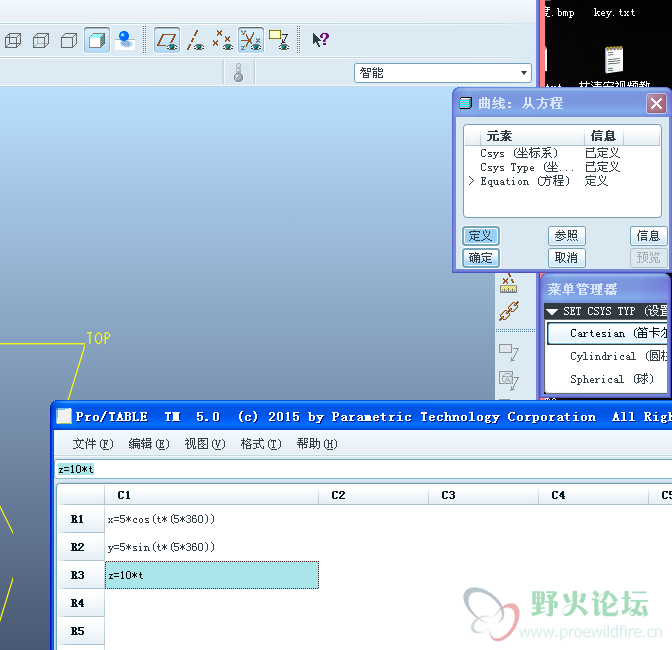Select row header R1

click(x=81, y=519)
